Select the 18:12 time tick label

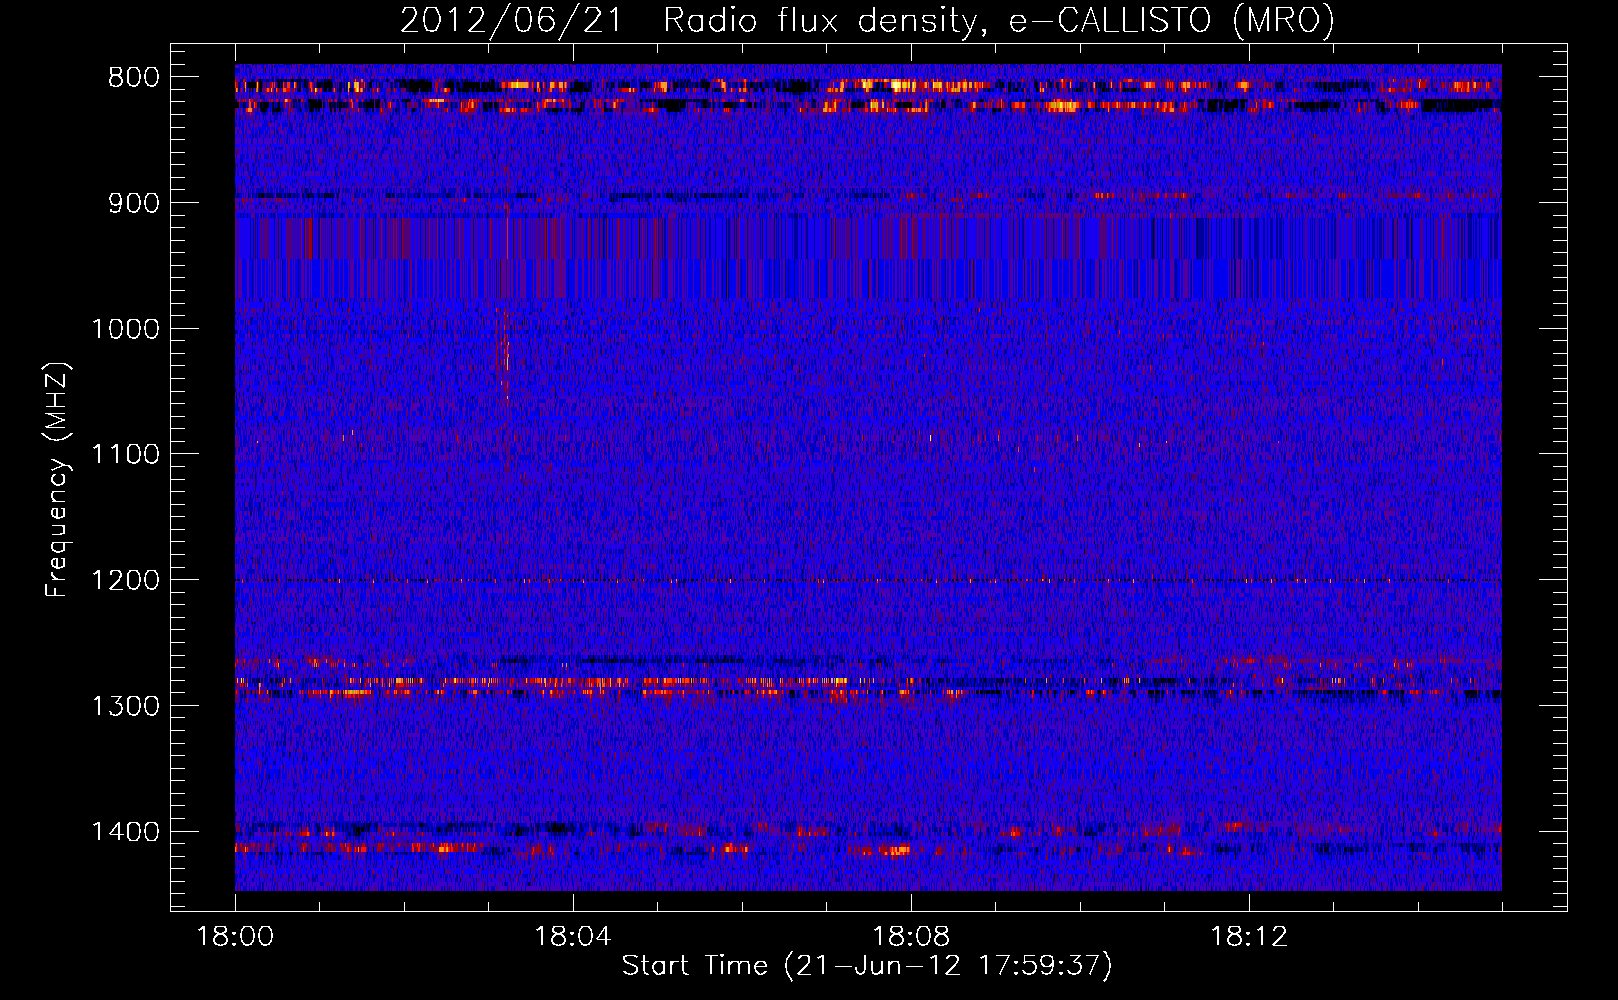click(x=1249, y=937)
